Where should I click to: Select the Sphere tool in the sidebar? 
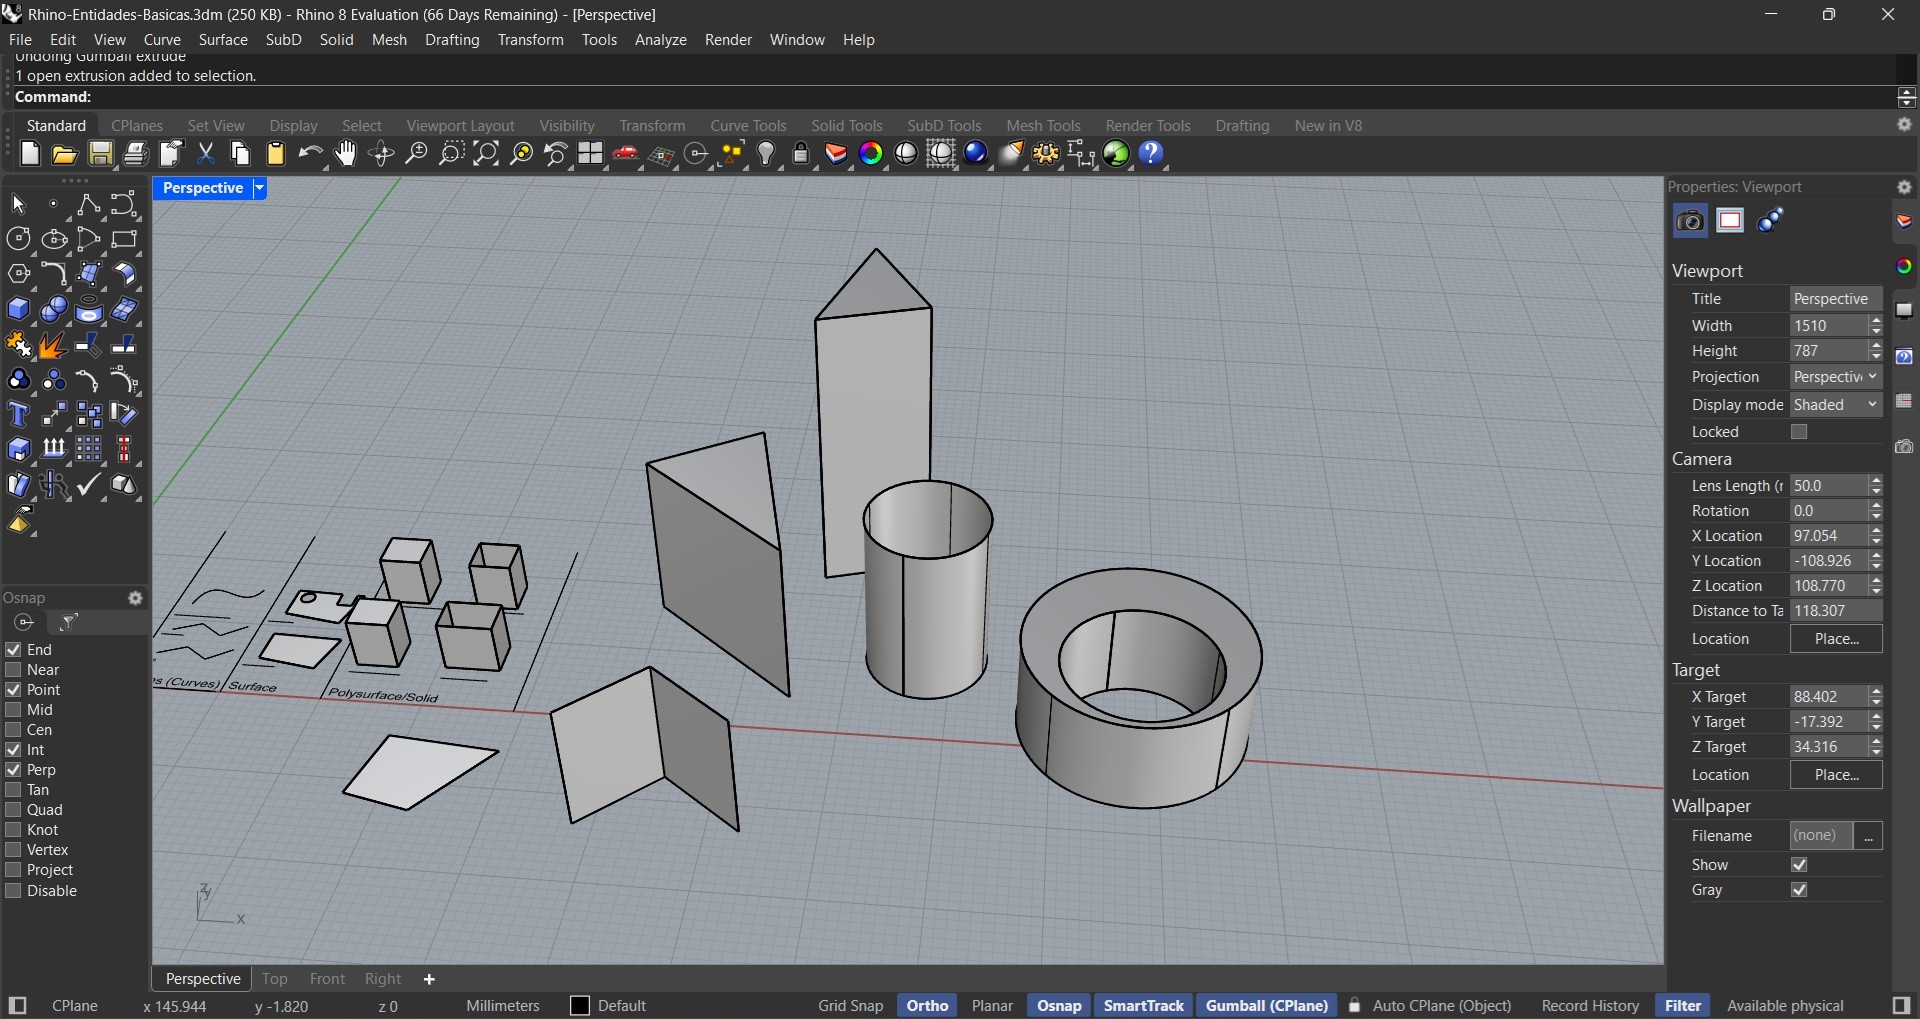[53, 309]
